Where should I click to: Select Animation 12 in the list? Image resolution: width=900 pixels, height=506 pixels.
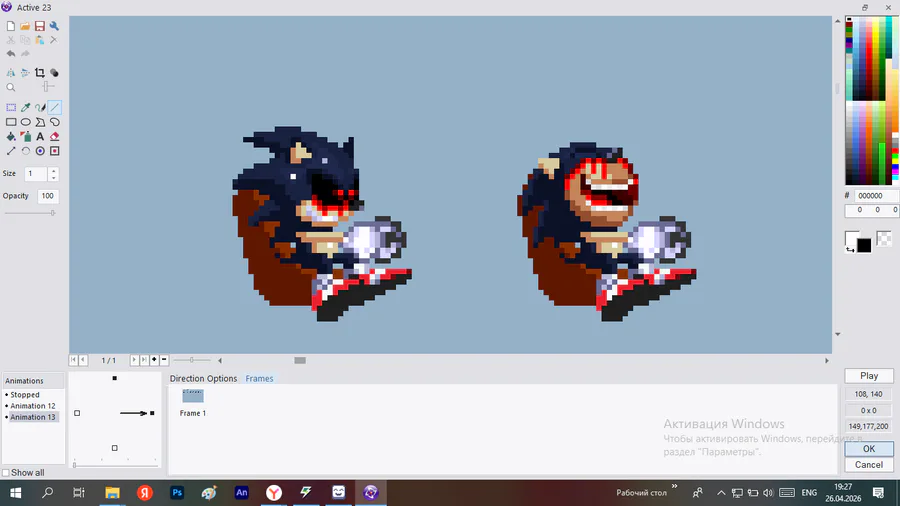pyautogui.click(x=33, y=406)
